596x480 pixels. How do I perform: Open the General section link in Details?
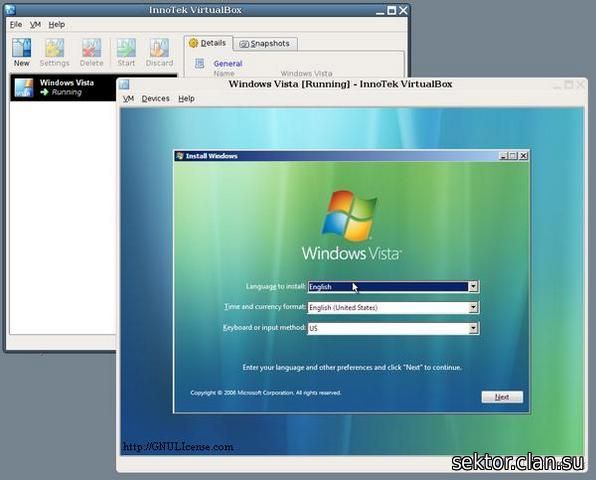pyautogui.click(x=228, y=63)
